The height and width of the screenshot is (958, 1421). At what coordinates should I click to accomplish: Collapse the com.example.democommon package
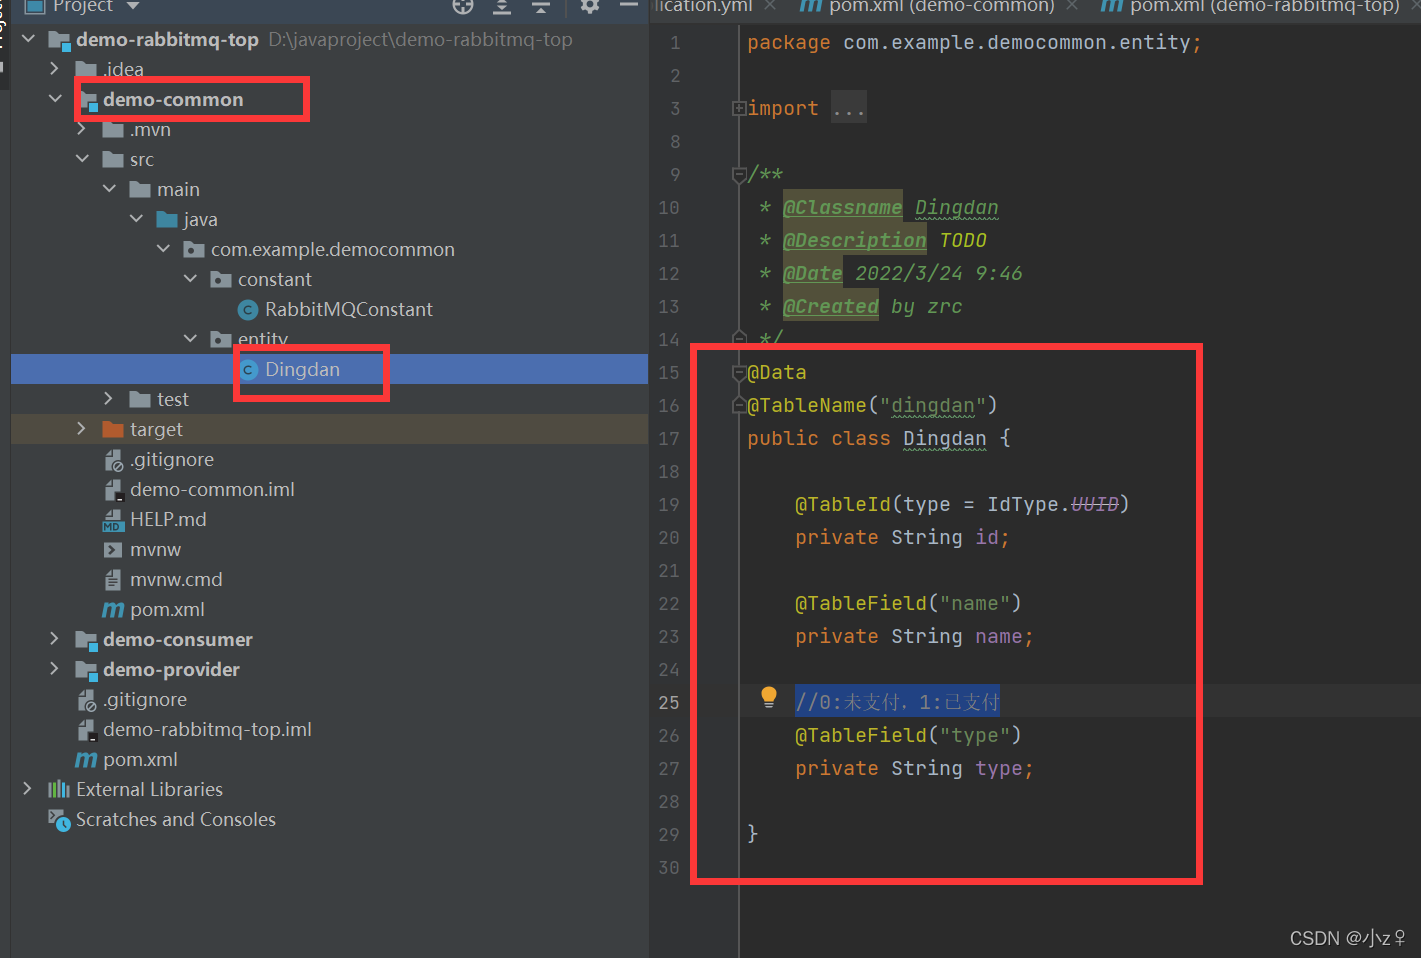163,249
